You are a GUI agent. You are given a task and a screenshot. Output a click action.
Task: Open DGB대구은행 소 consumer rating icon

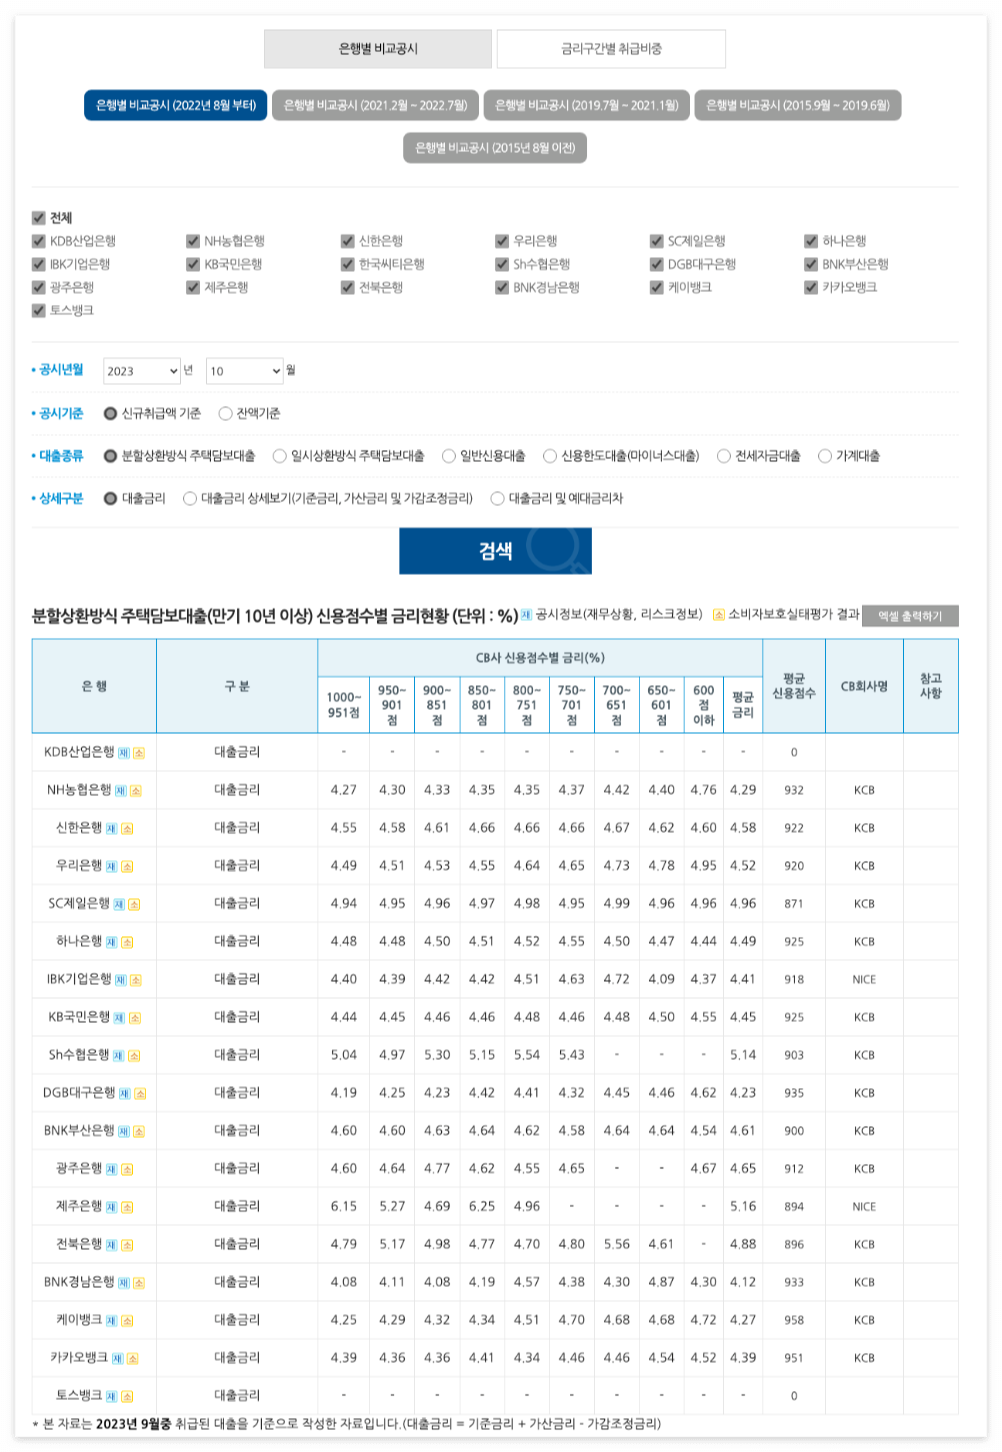click(x=140, y=1094)
